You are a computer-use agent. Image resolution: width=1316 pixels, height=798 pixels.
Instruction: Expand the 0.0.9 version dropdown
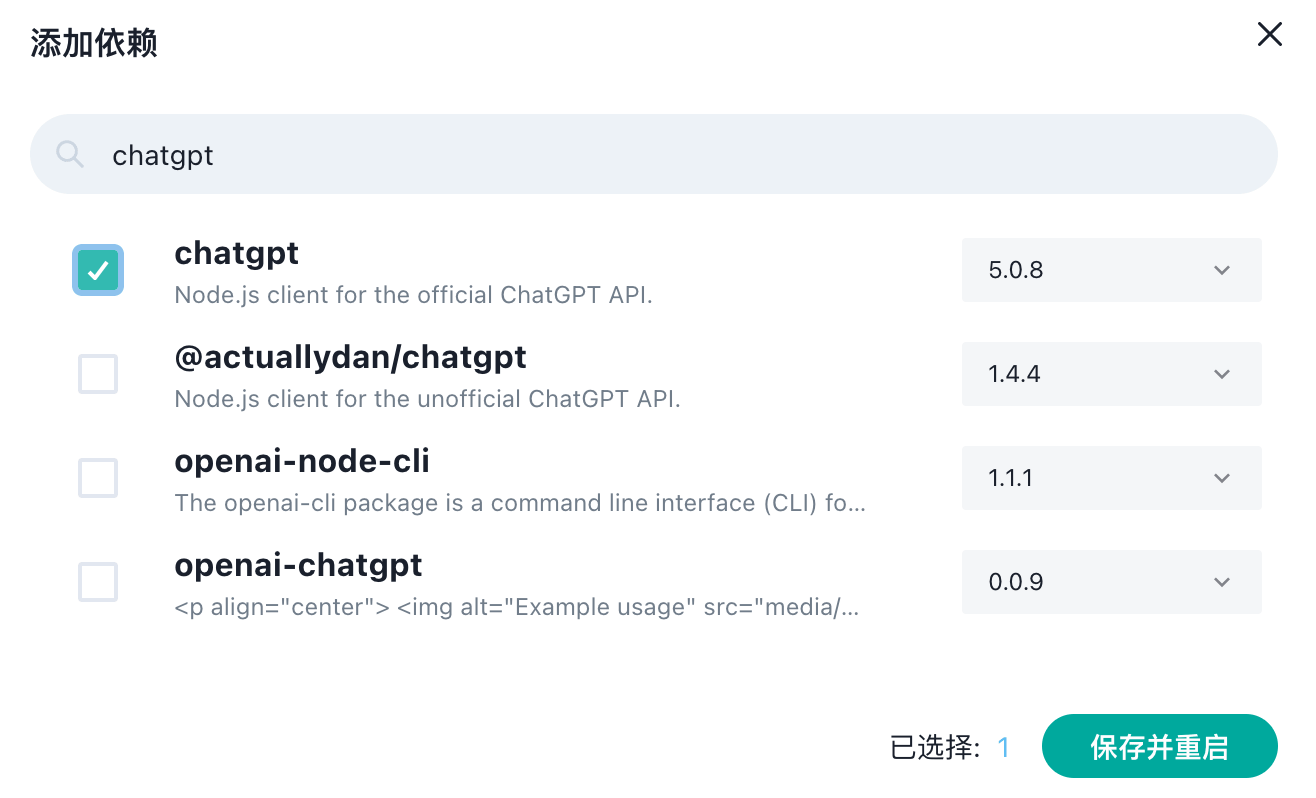[1111, 582]
